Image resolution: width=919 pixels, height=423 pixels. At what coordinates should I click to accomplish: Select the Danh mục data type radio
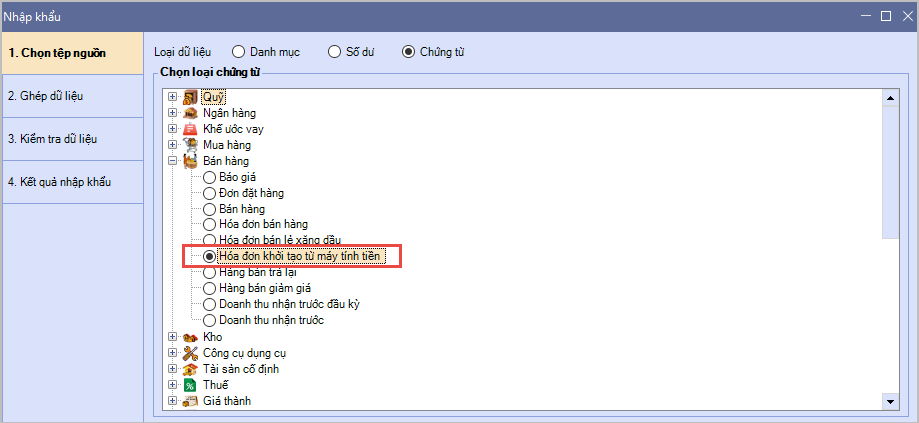[239, 51]
